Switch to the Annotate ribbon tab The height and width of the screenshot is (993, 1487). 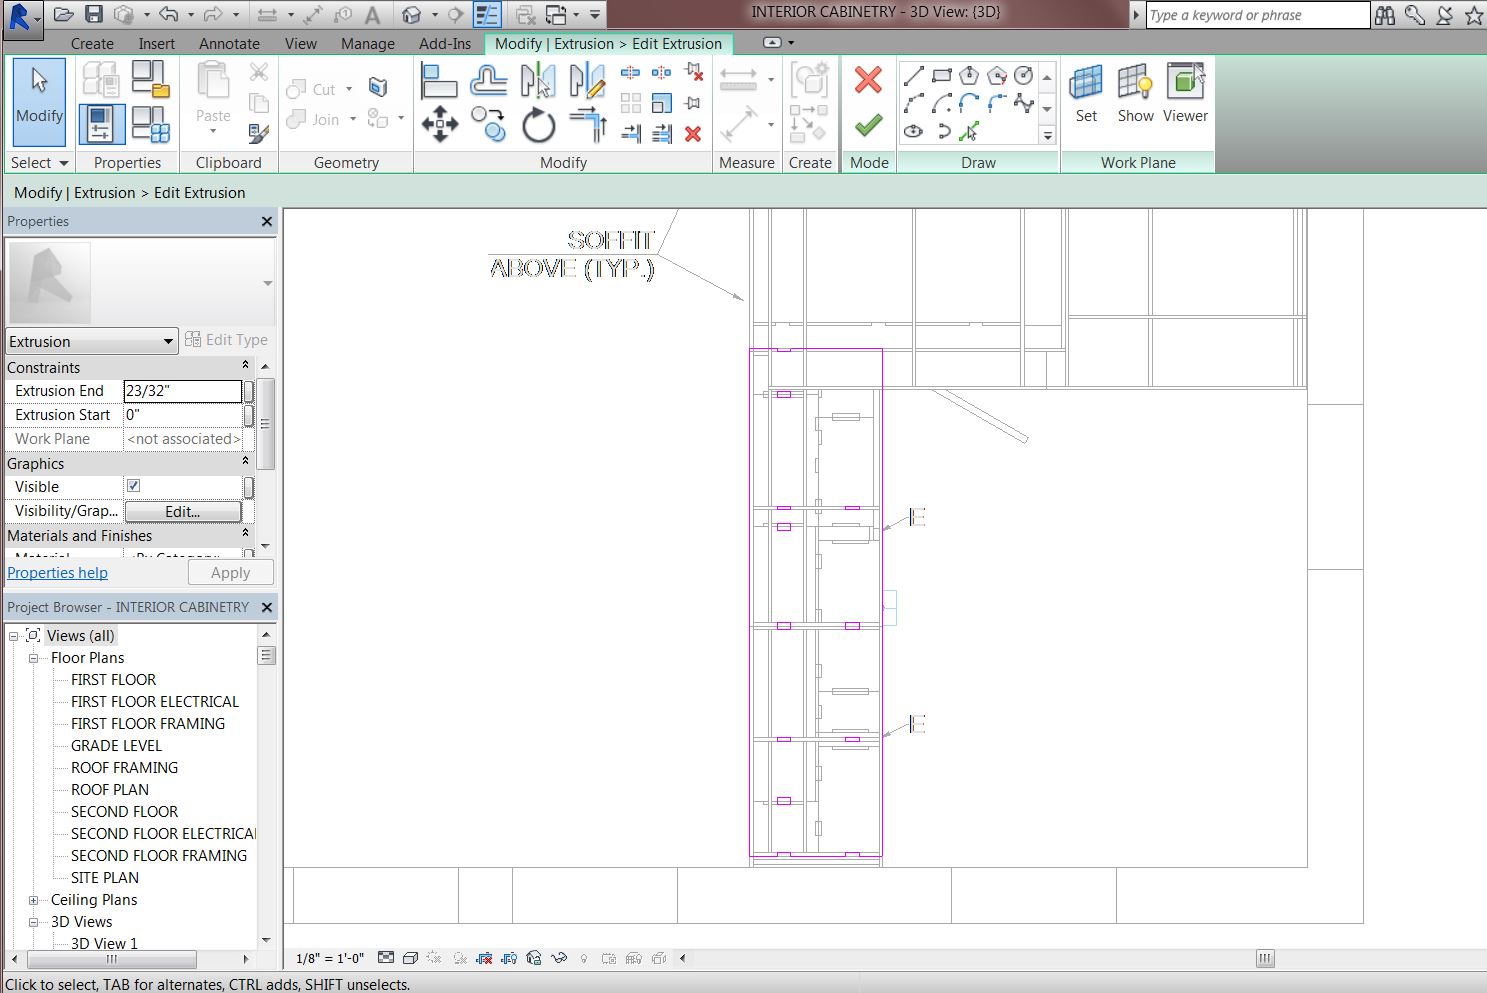point(229,43)
